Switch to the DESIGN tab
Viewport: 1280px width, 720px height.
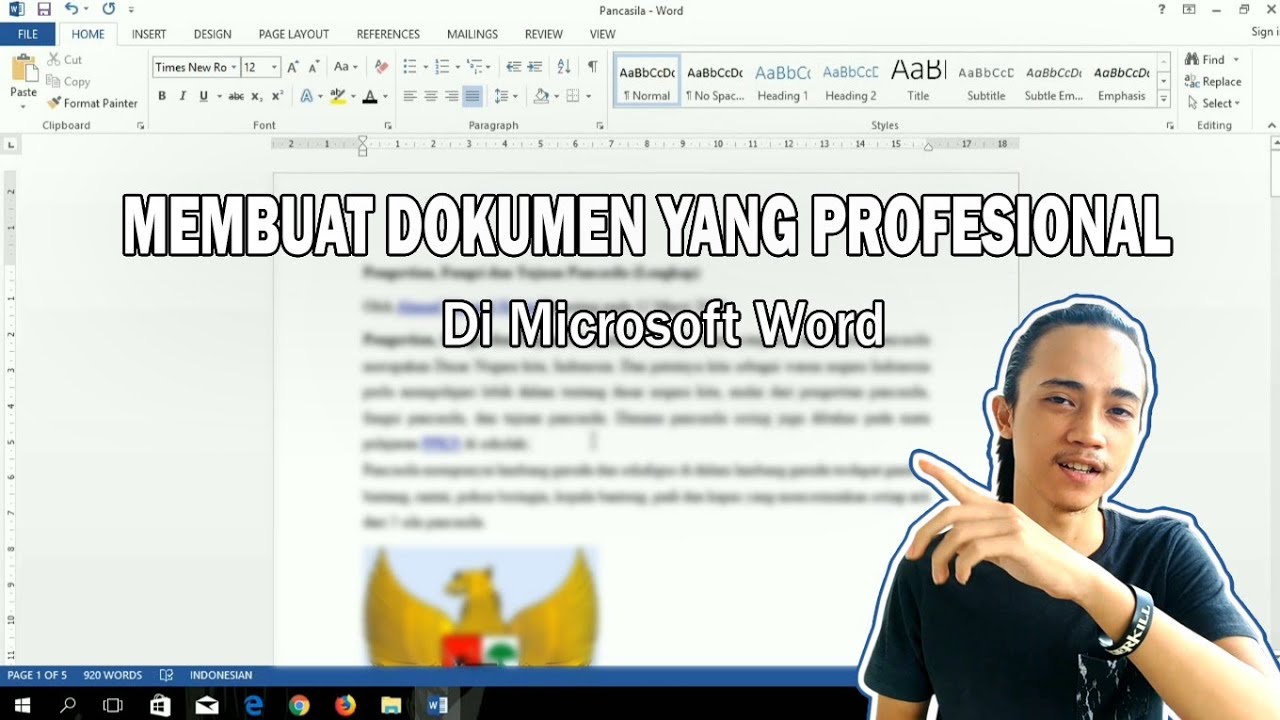(x=213, y=34)
